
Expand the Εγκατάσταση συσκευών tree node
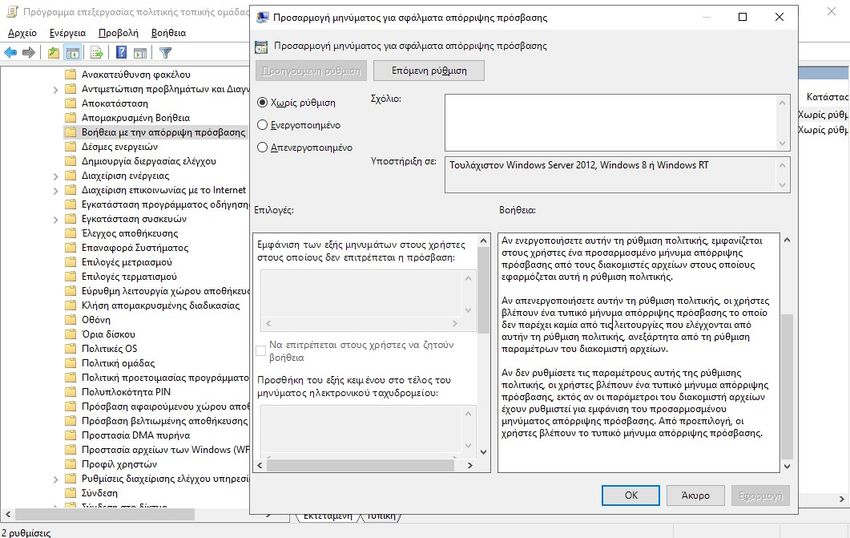[56, 218]
